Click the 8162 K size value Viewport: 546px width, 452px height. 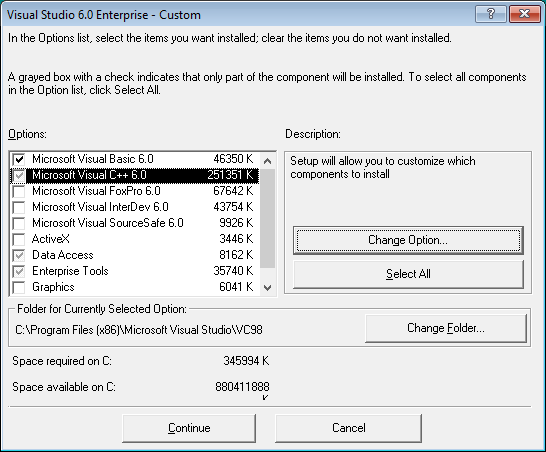point(236,255)
